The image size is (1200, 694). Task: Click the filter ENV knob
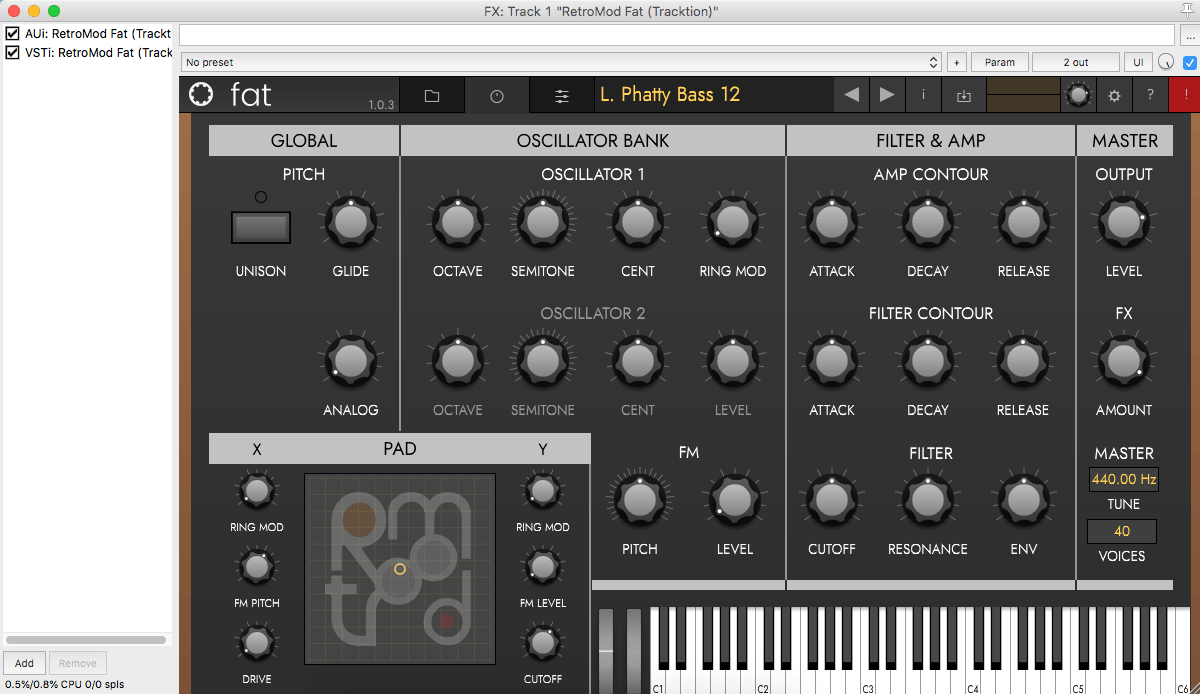coord(1023,500)
